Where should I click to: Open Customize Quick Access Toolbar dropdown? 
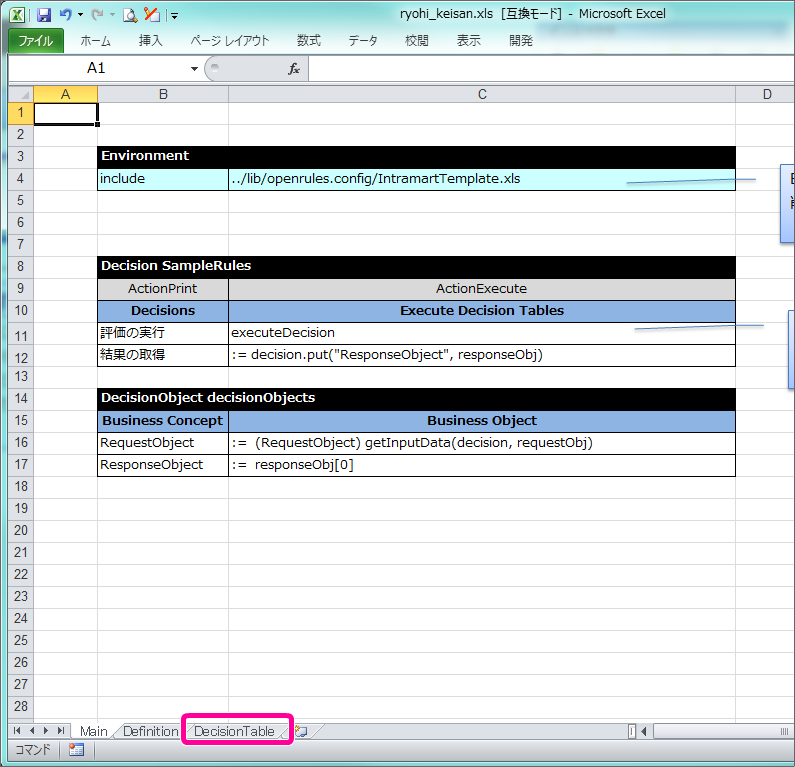pyautogui.click(x=174, y=15)
